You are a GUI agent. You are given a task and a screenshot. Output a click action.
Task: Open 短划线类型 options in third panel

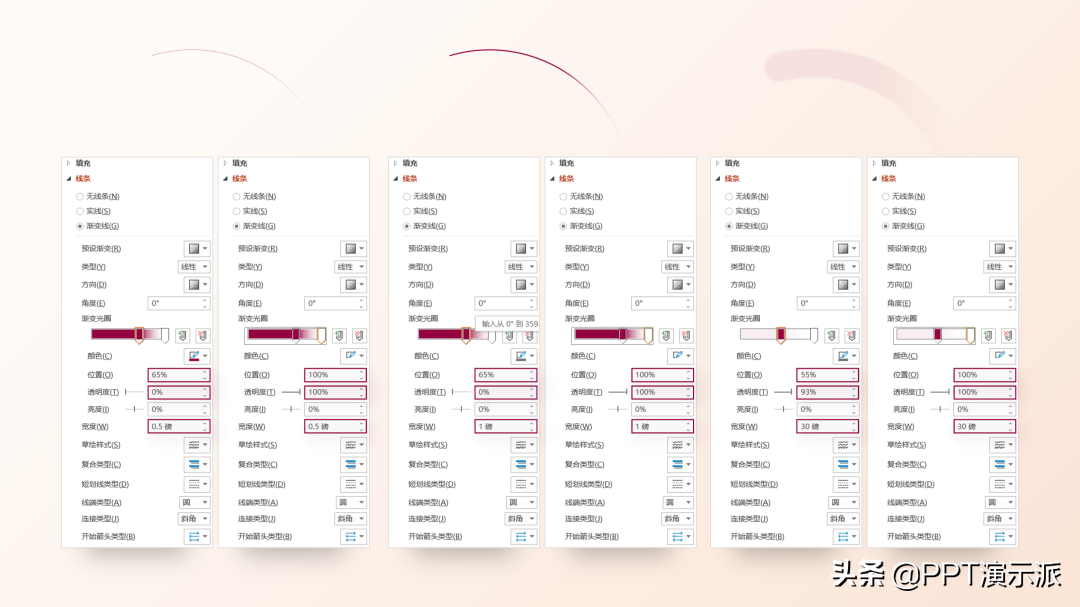524,484
